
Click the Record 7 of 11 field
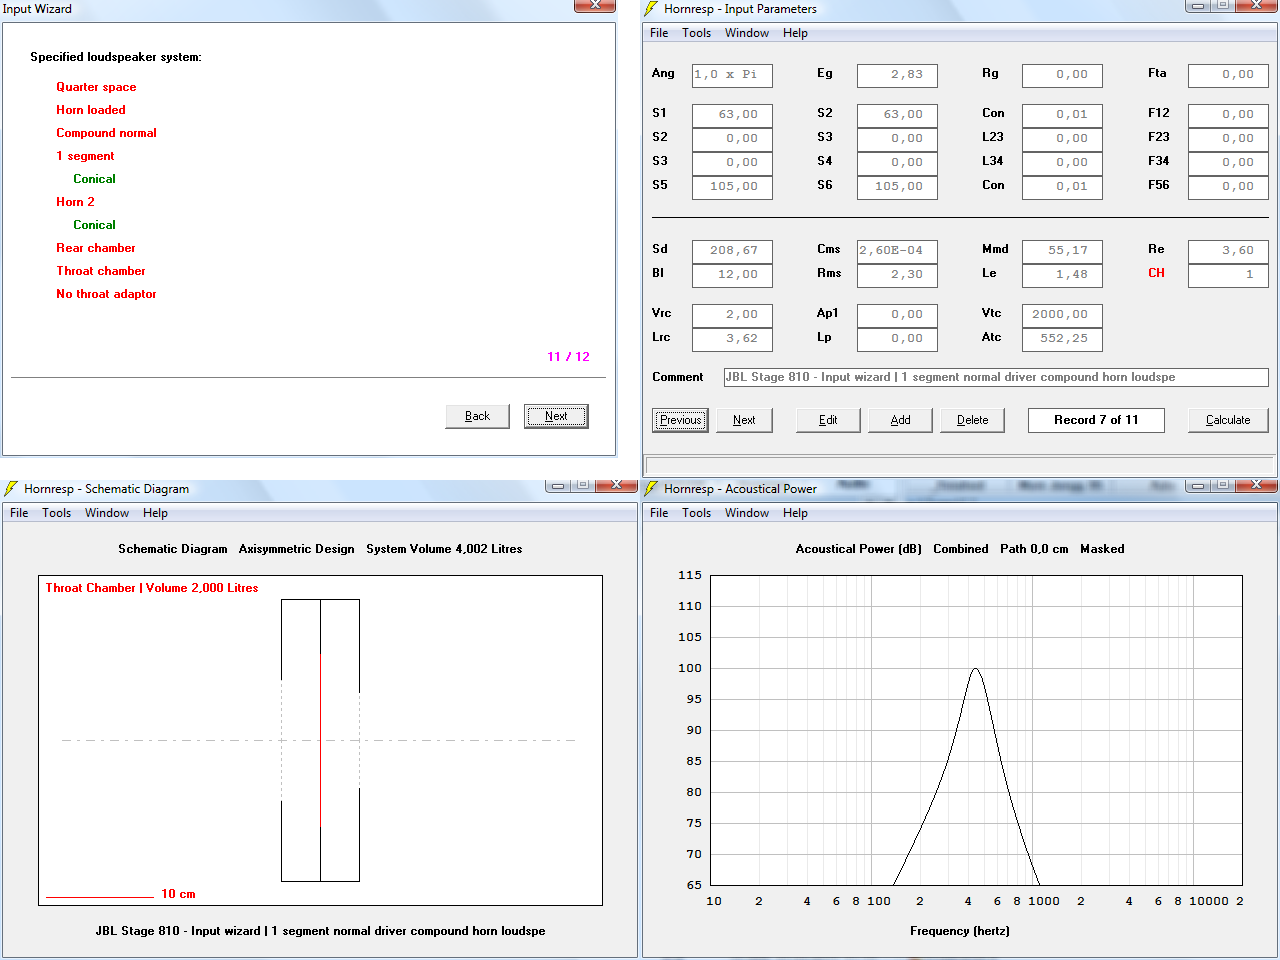coord(1096,420)
